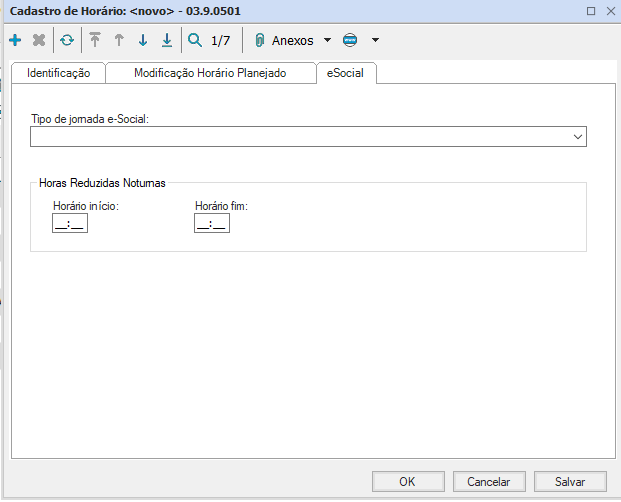Viewport: 621px width, 502px height.
Task: Open the Modificação Horário Planejado tab
Action: (210, 74)
